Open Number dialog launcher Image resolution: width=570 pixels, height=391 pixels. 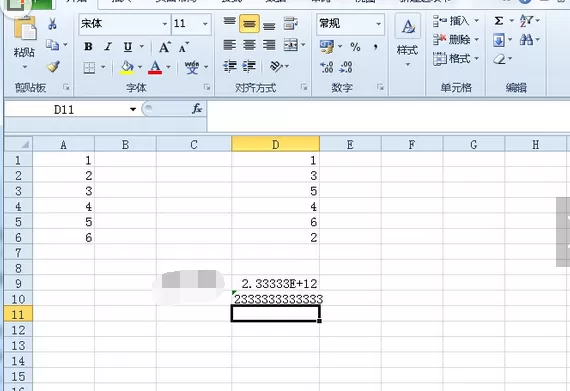(380, 87)
